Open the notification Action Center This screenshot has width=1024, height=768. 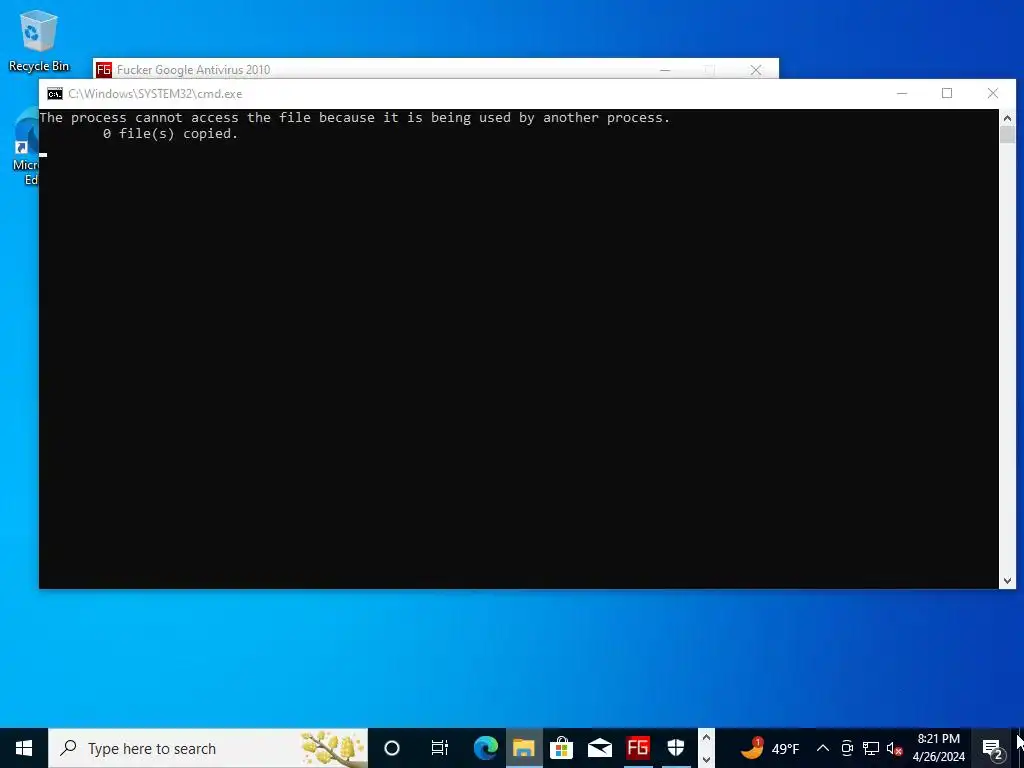click(x=993, y=748)
